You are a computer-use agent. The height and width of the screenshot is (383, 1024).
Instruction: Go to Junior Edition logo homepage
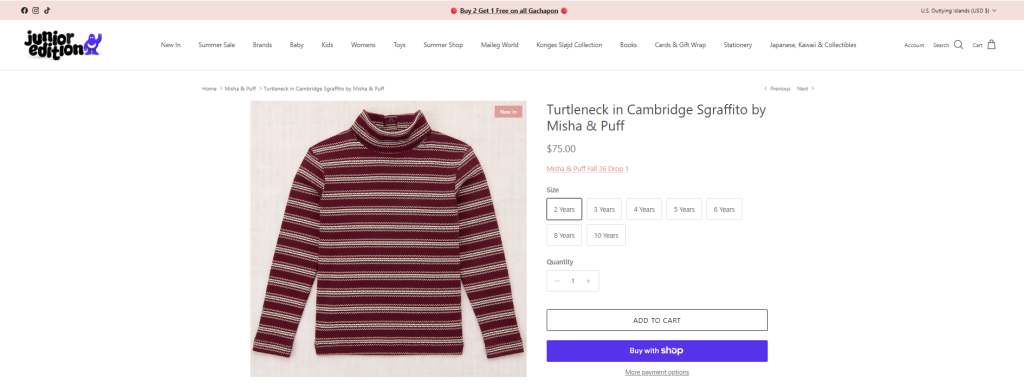63,45
